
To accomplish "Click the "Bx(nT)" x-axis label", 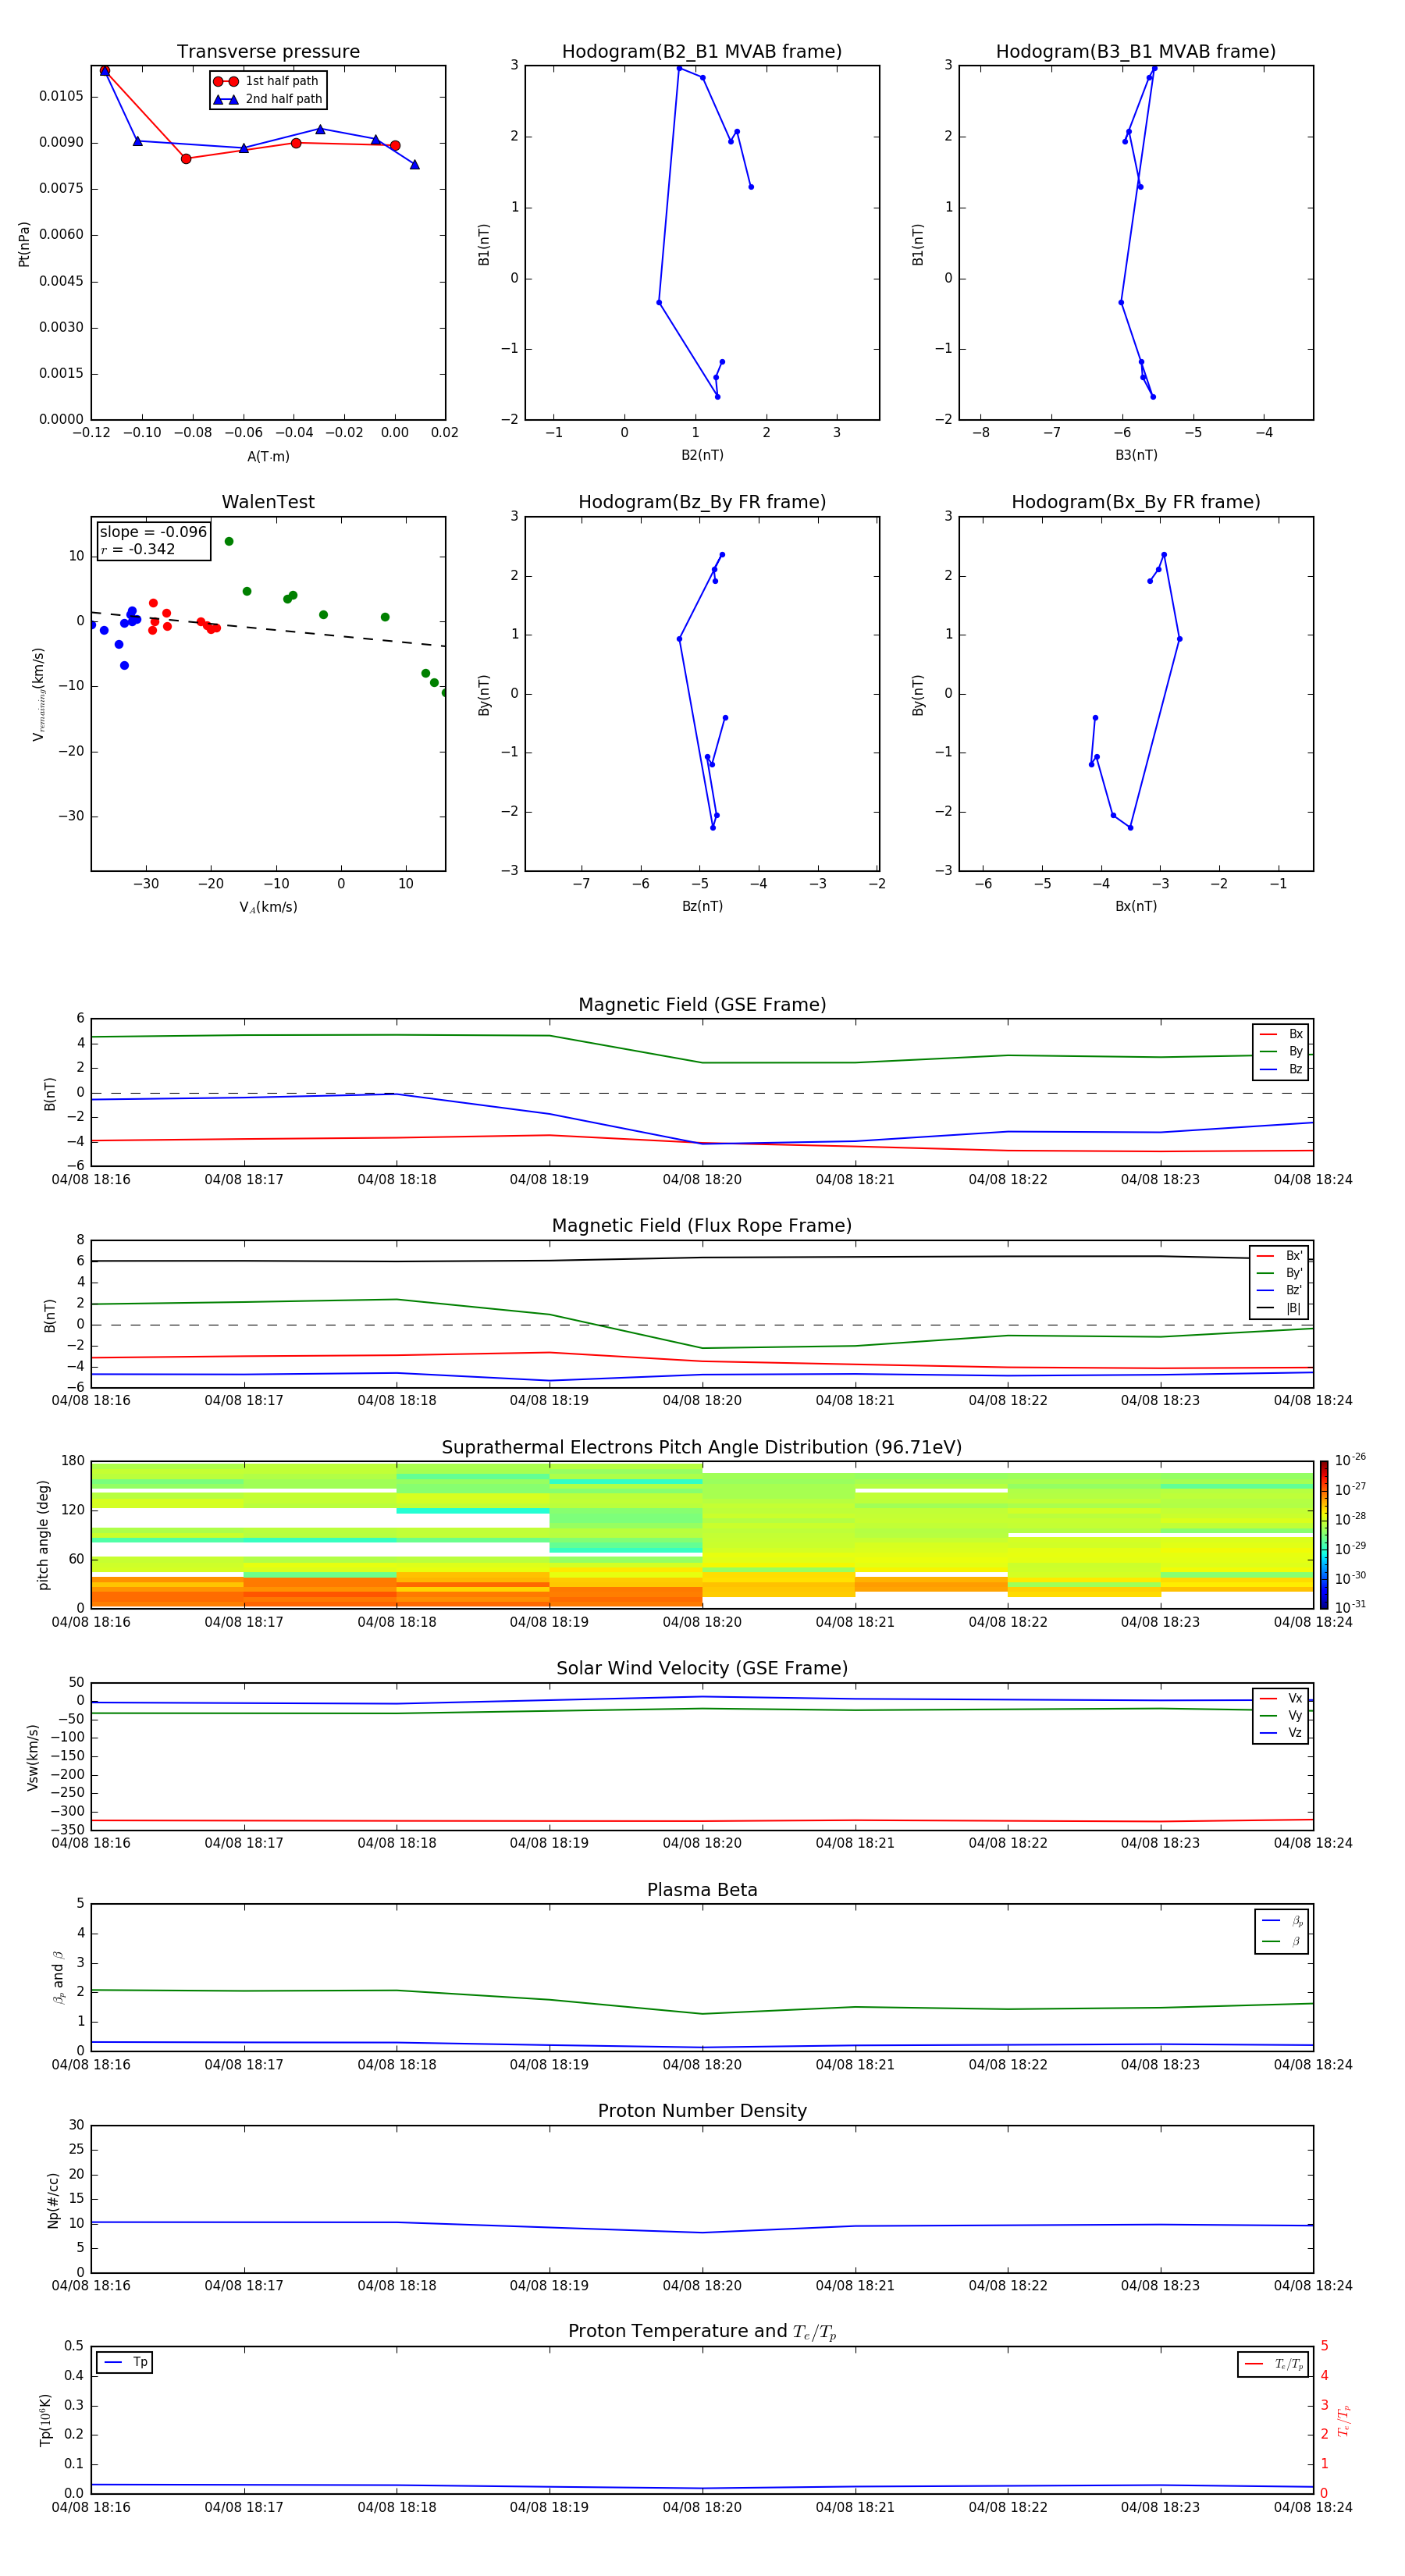I will click(1136, 906).
